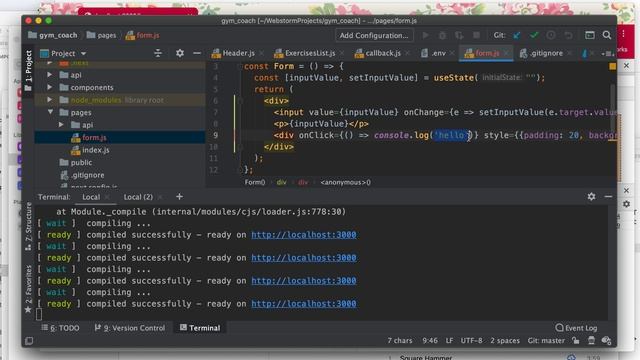640x360 pixels.
Task: Click Add Configuration... button
Action: (374, 36)
